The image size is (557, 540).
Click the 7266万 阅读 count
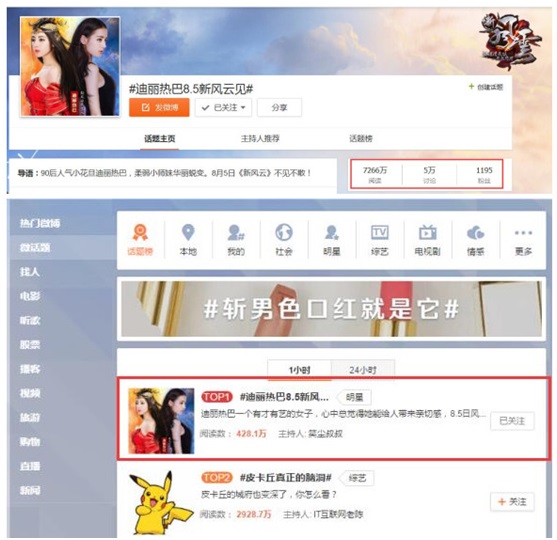[375, 174]
